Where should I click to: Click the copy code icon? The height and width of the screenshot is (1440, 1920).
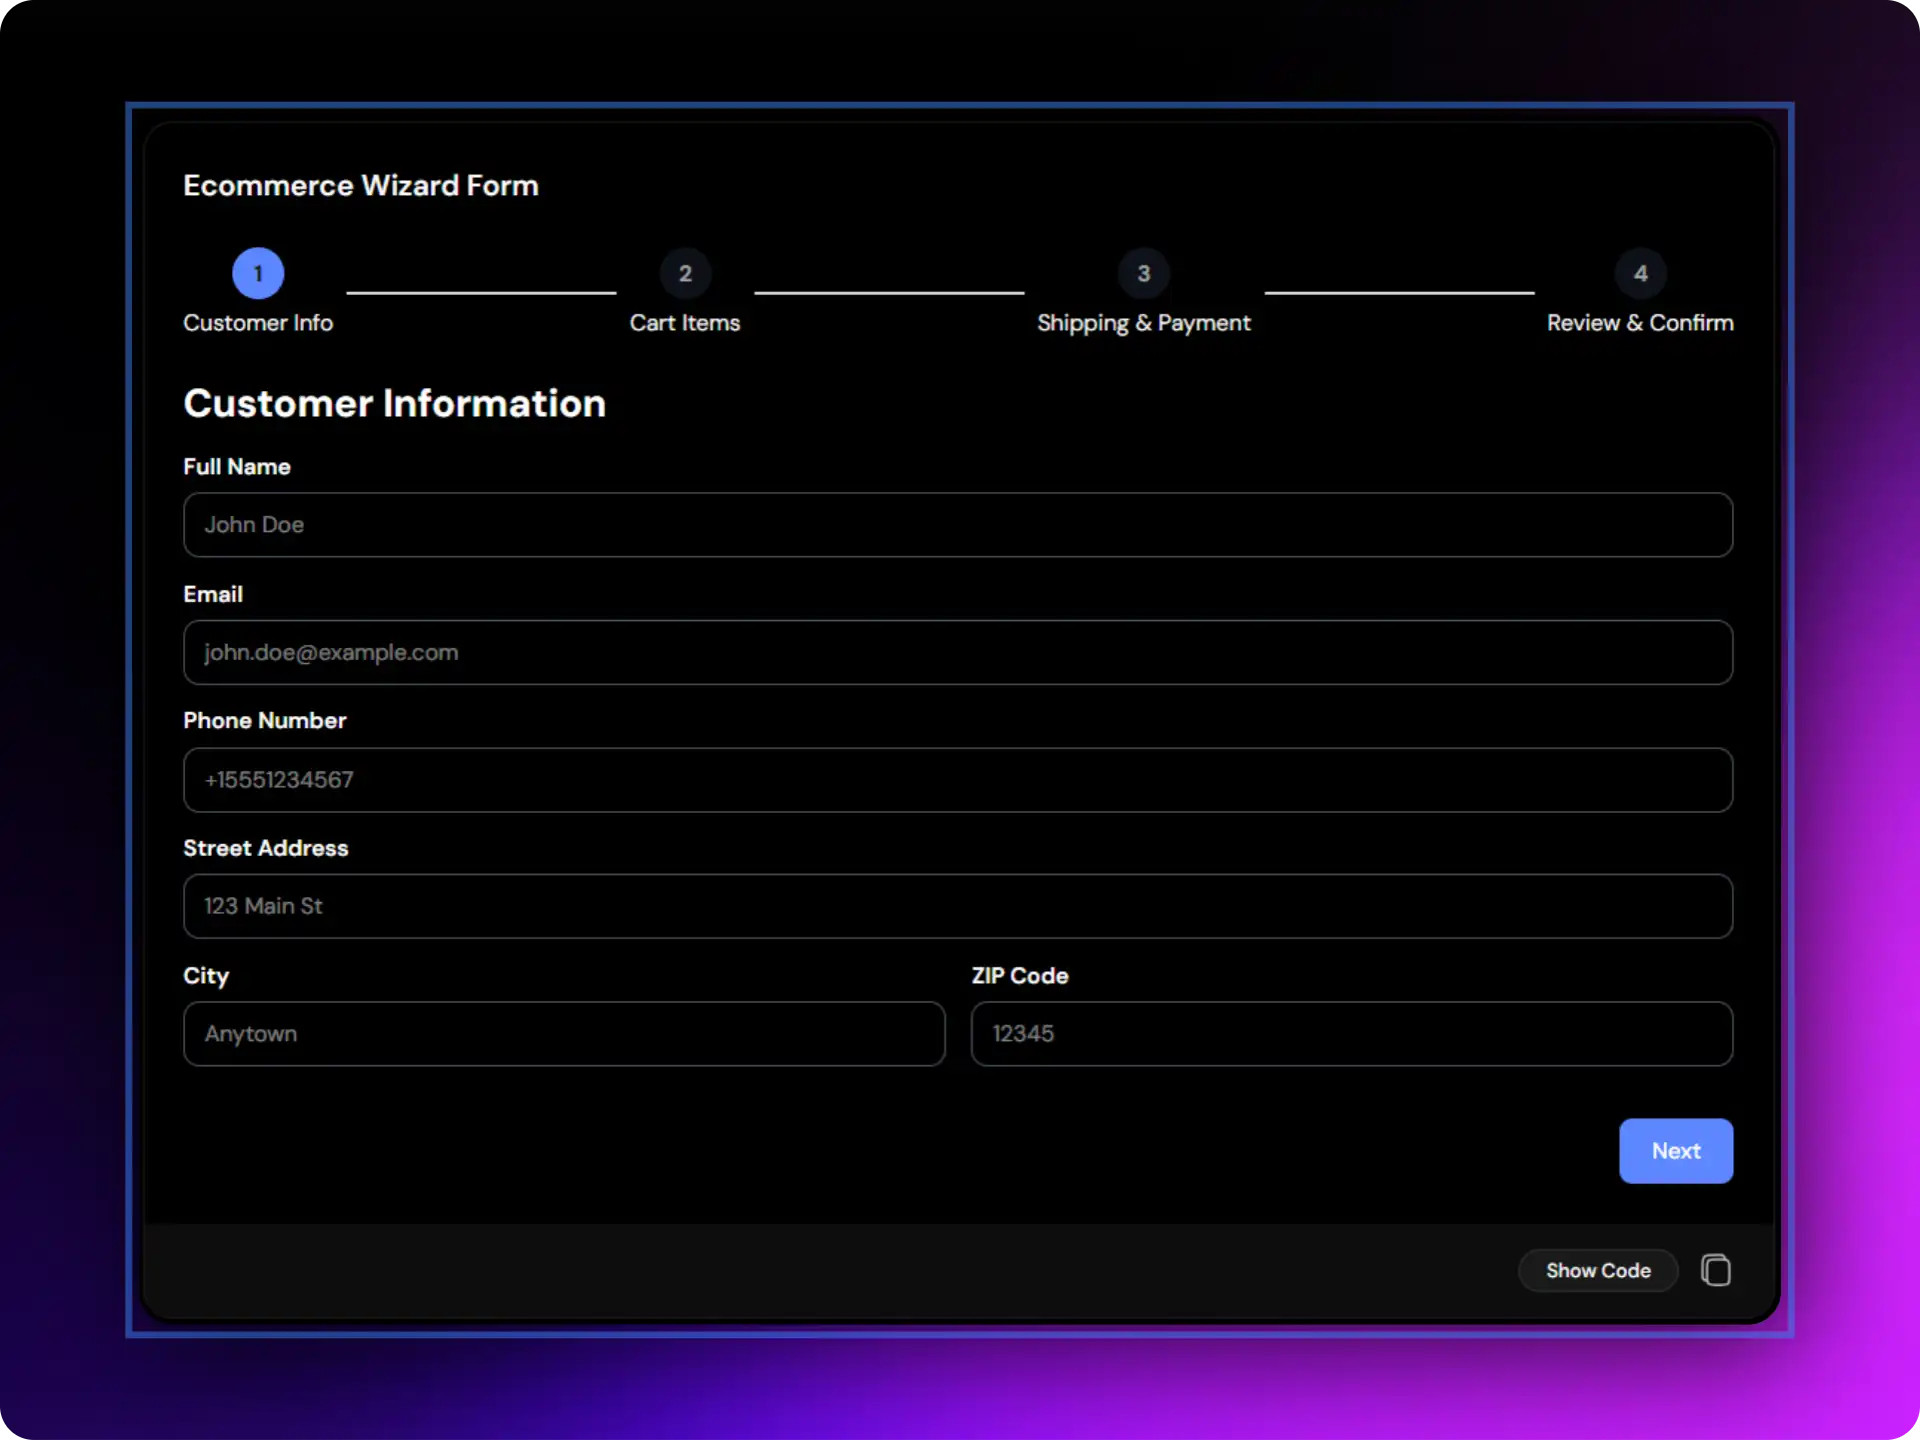point(1716,1270)
